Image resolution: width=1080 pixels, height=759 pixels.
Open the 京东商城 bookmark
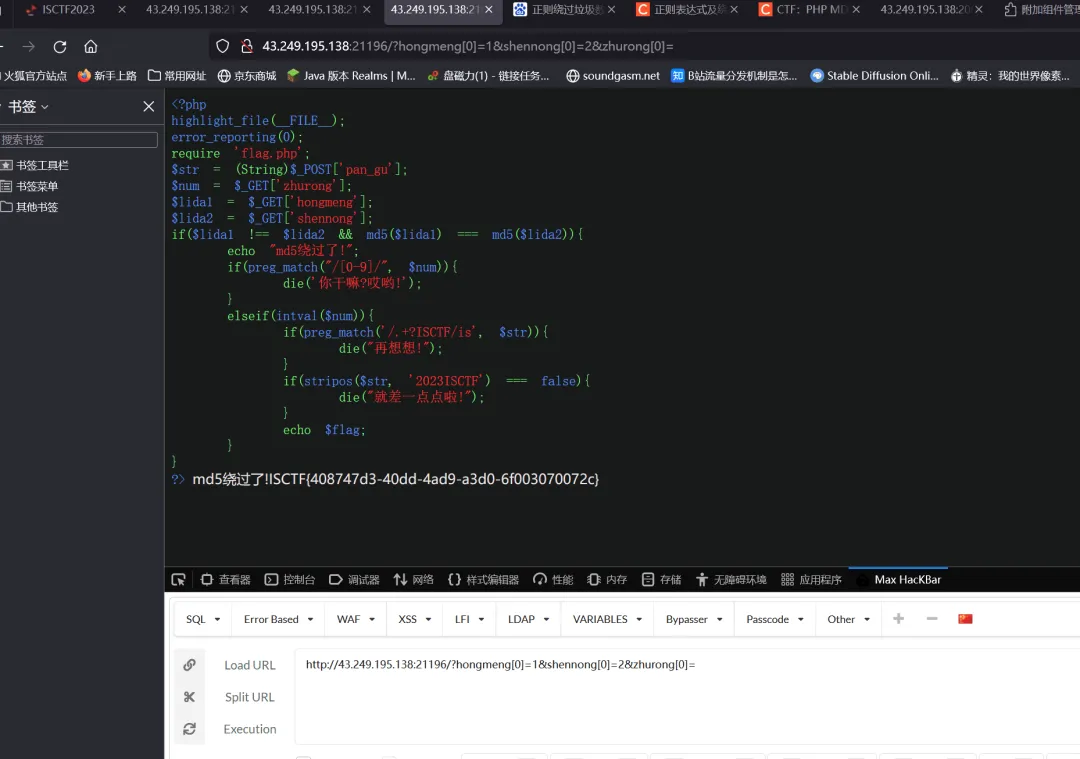(x=247, y=76)
